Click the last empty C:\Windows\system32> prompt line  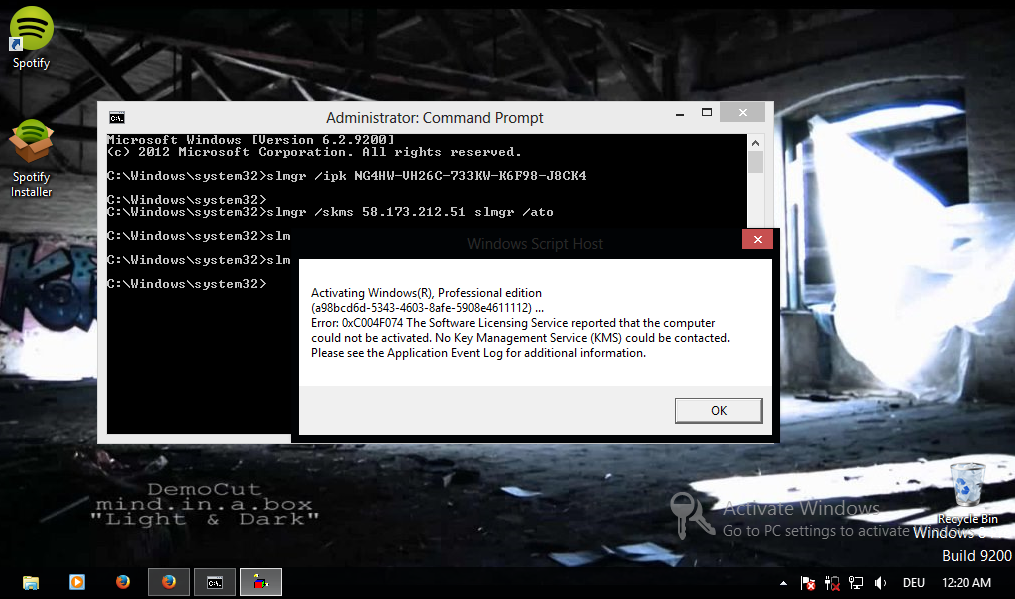coord(186,284)
